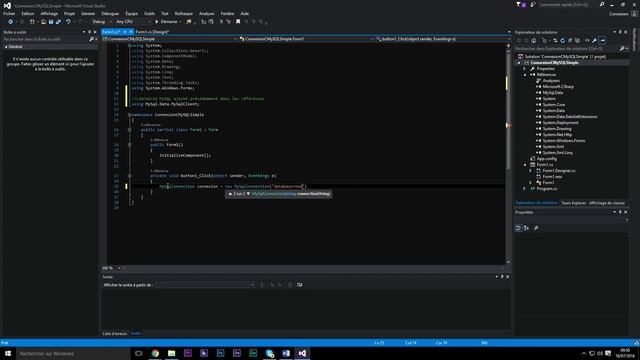Toggle word wrap icon in Output panel
640x360 pixels.
click(300, 285)
